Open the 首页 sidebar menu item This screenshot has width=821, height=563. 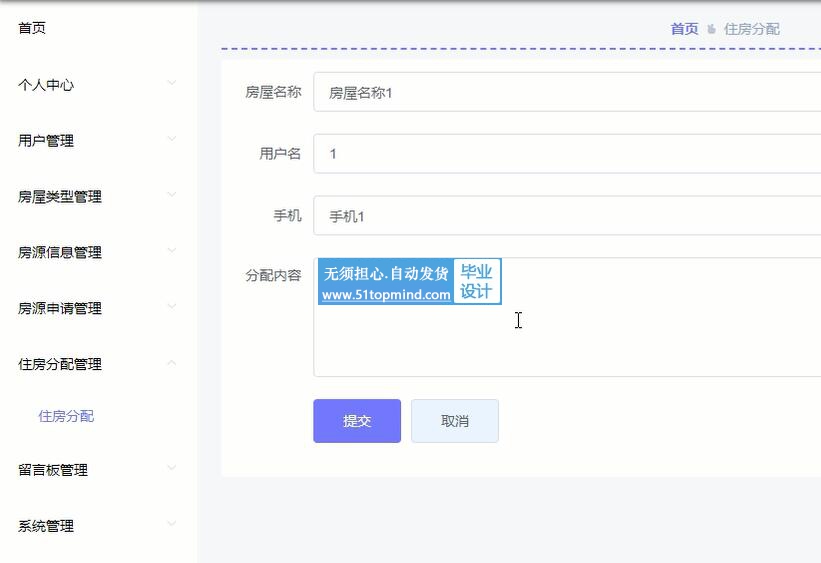[32, 28]
